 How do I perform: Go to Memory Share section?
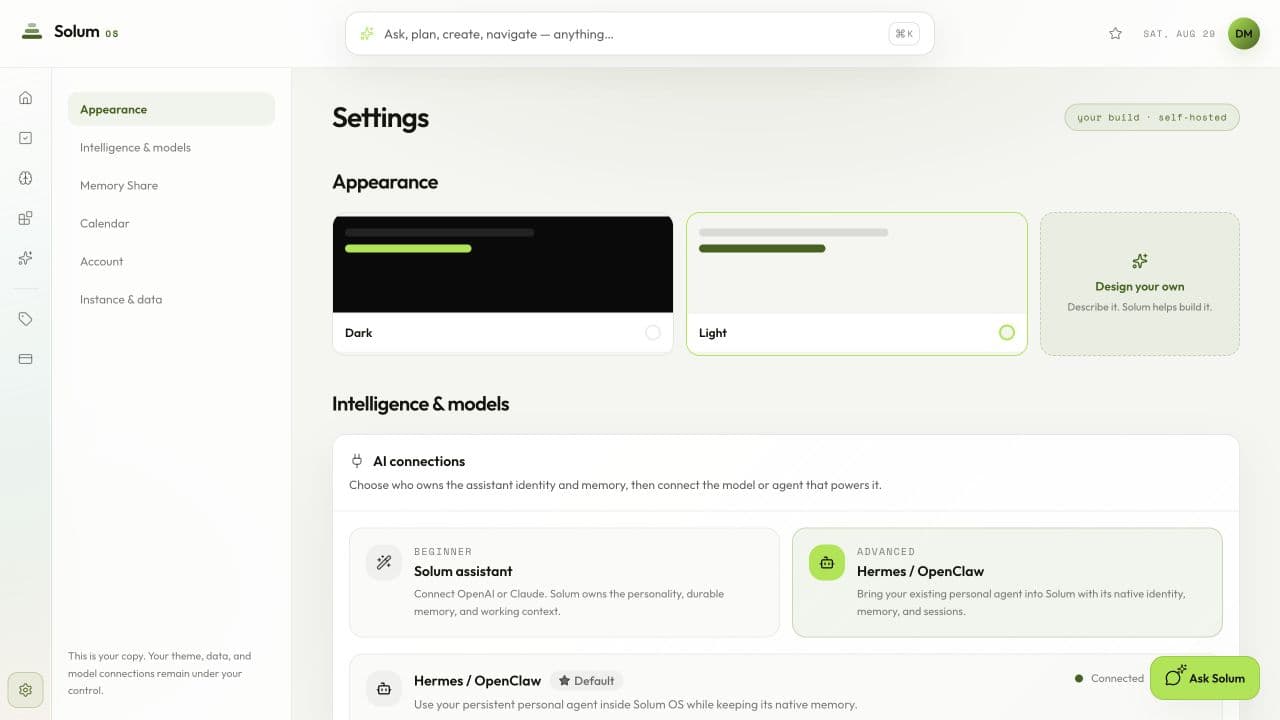click(171, 185)
